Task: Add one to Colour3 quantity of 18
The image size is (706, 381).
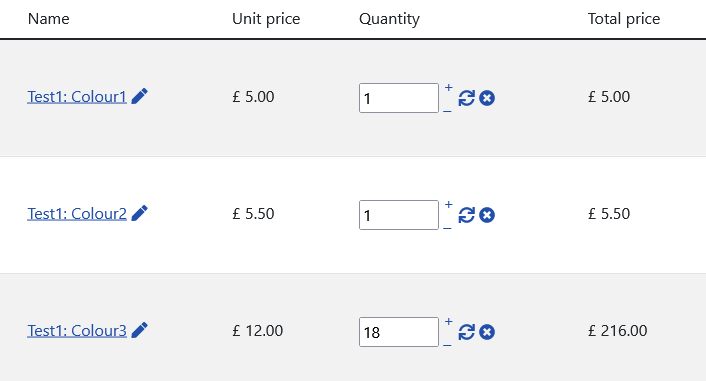Action: (x=448, y=322)
